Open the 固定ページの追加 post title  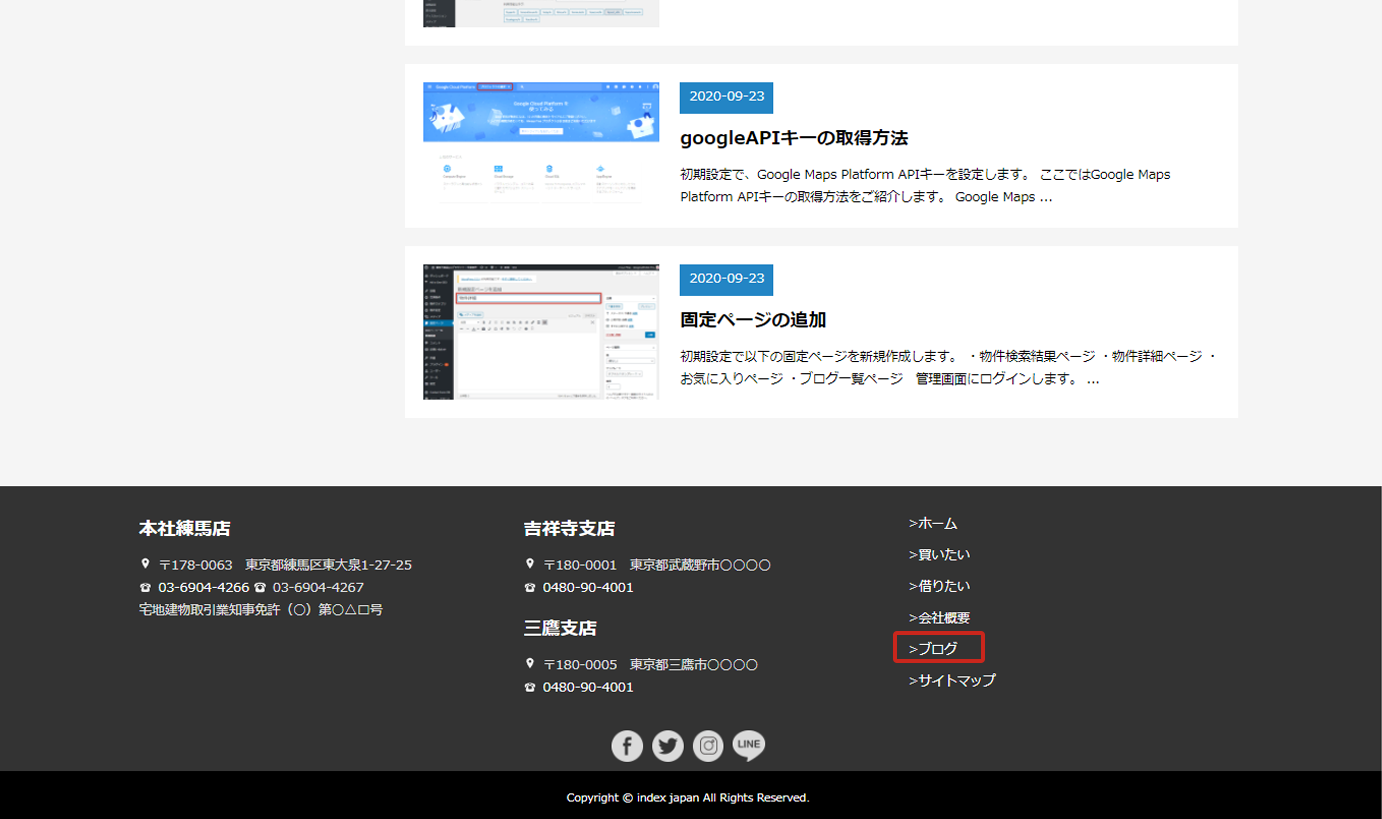(752, 320)
